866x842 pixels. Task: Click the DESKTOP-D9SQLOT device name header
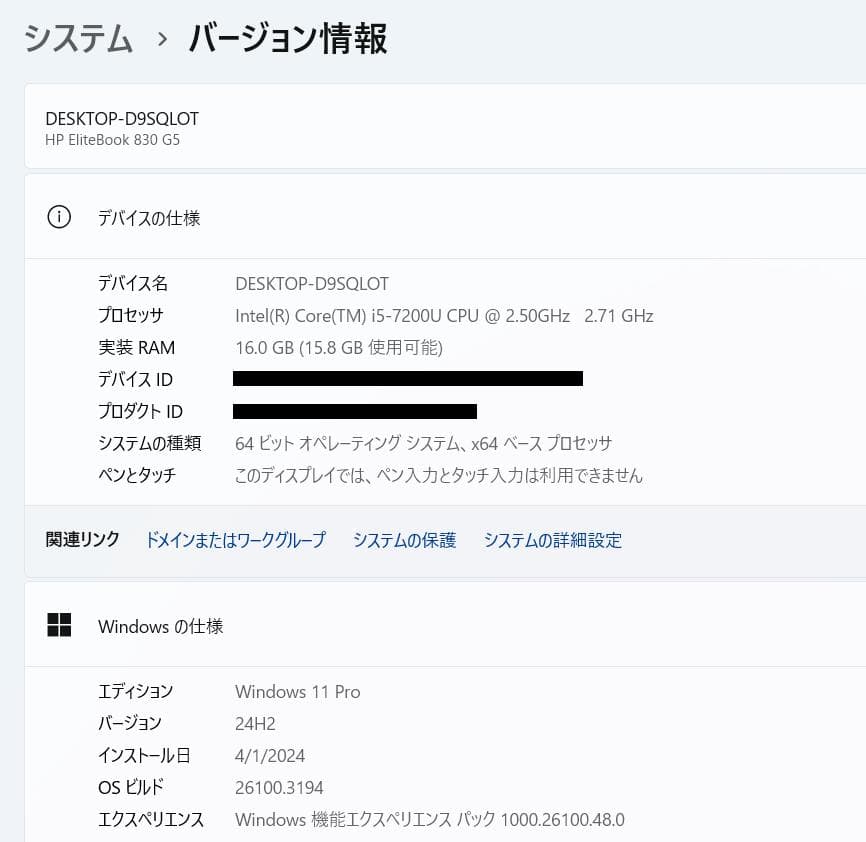(x=122, y=118)
